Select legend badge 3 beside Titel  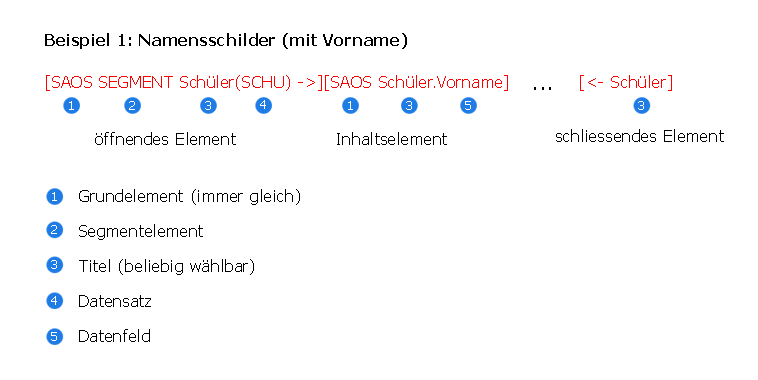point(55,265)
